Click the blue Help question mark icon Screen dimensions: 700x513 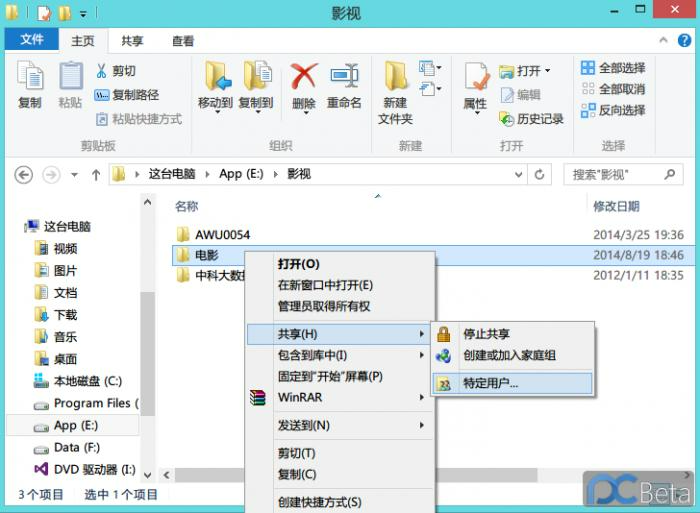click(x=684, y=40)
